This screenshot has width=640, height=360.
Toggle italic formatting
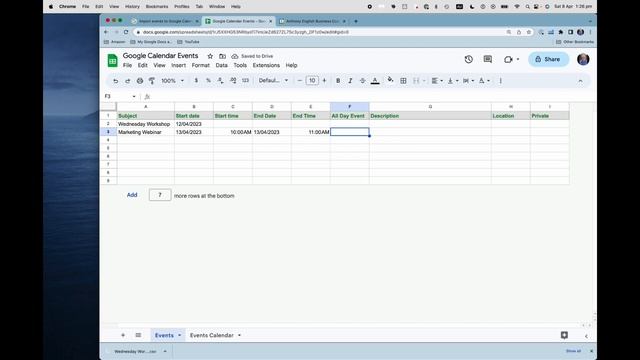(350, 81)
